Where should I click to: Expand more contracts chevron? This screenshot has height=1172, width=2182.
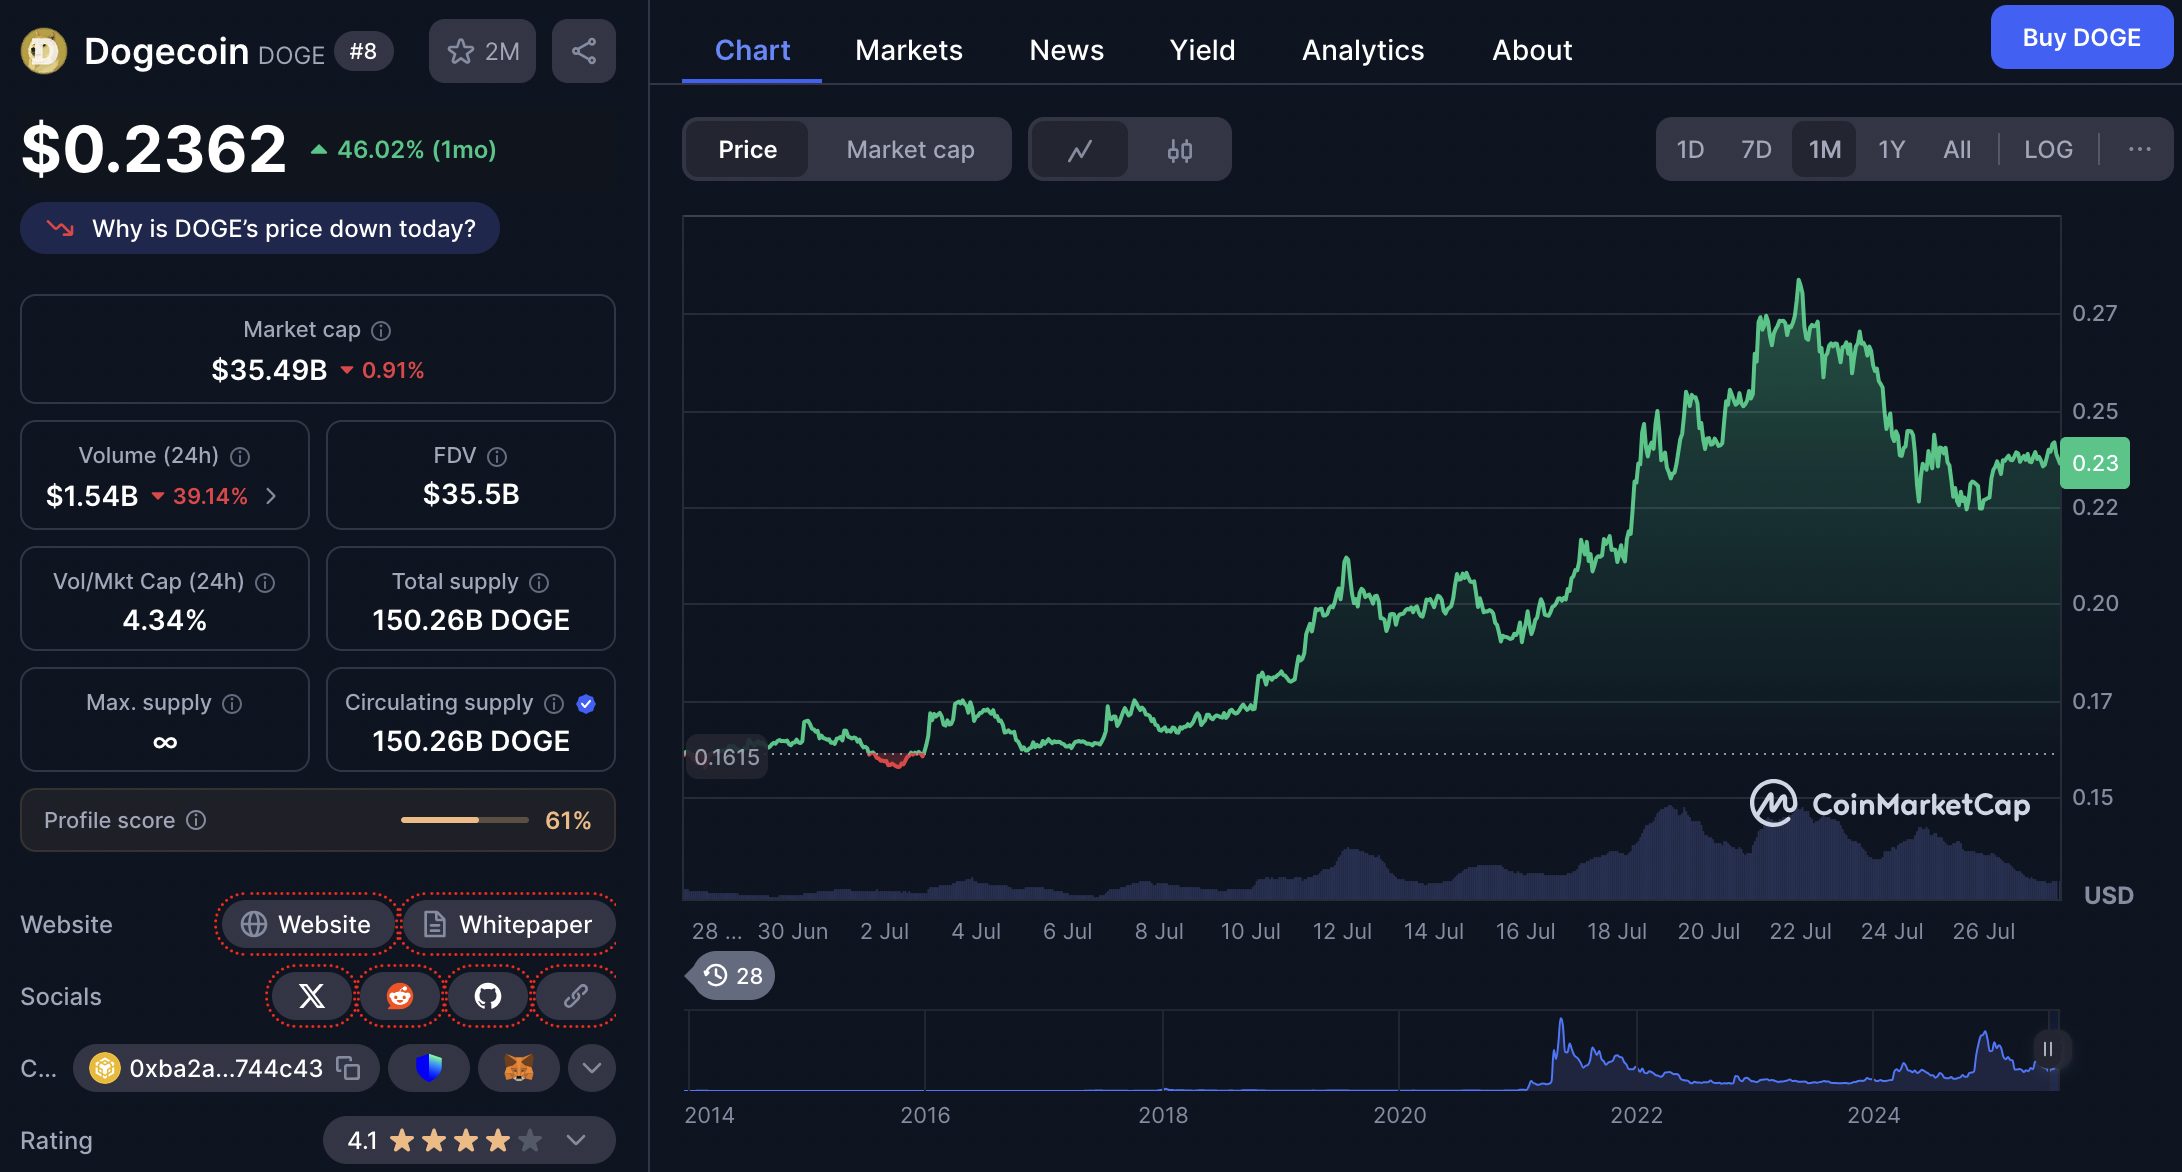[592, 1068]
